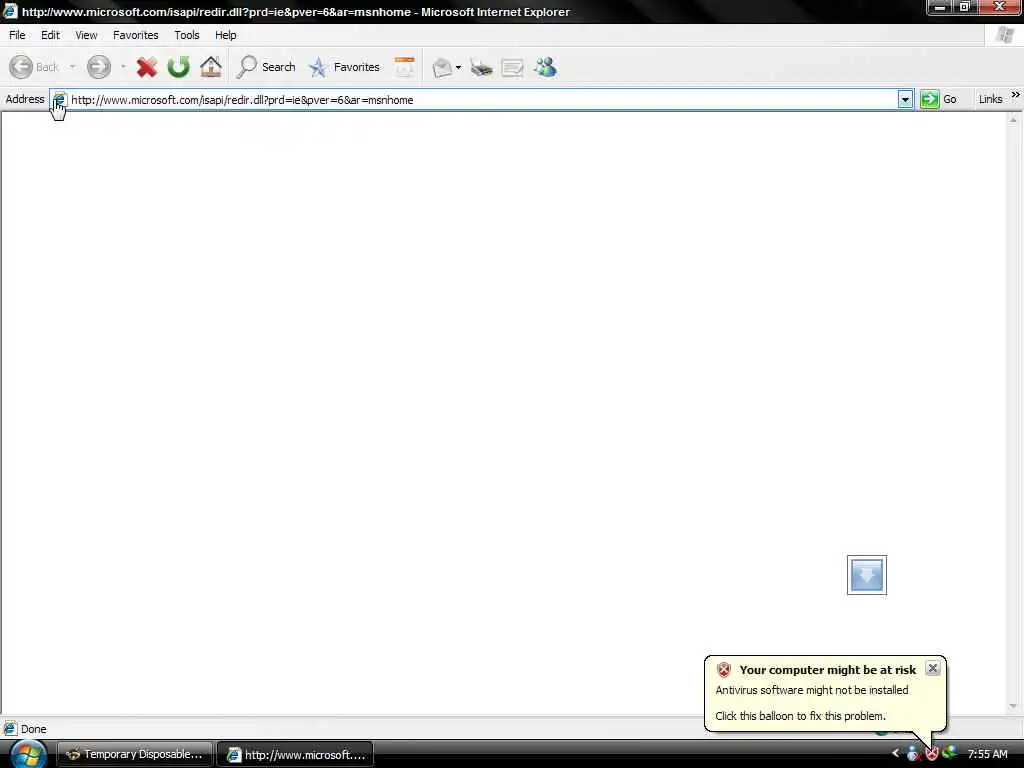Select the microsoft.com Internet Explorer taskbar button

coord(295,754)
